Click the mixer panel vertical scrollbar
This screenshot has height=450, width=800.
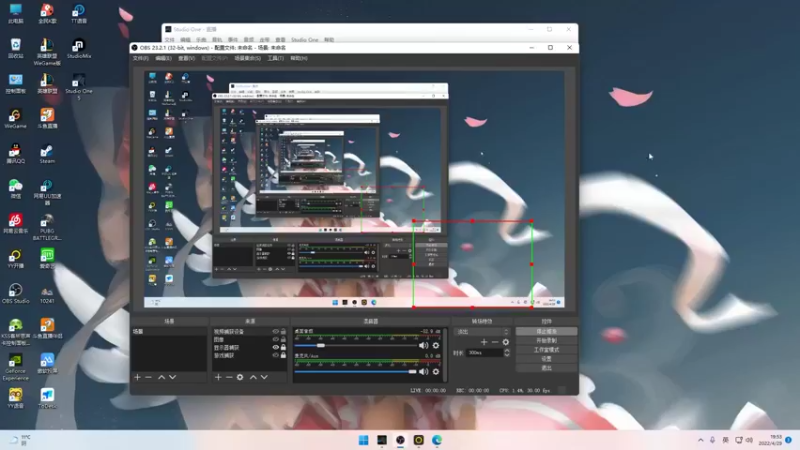click(445, 354)
